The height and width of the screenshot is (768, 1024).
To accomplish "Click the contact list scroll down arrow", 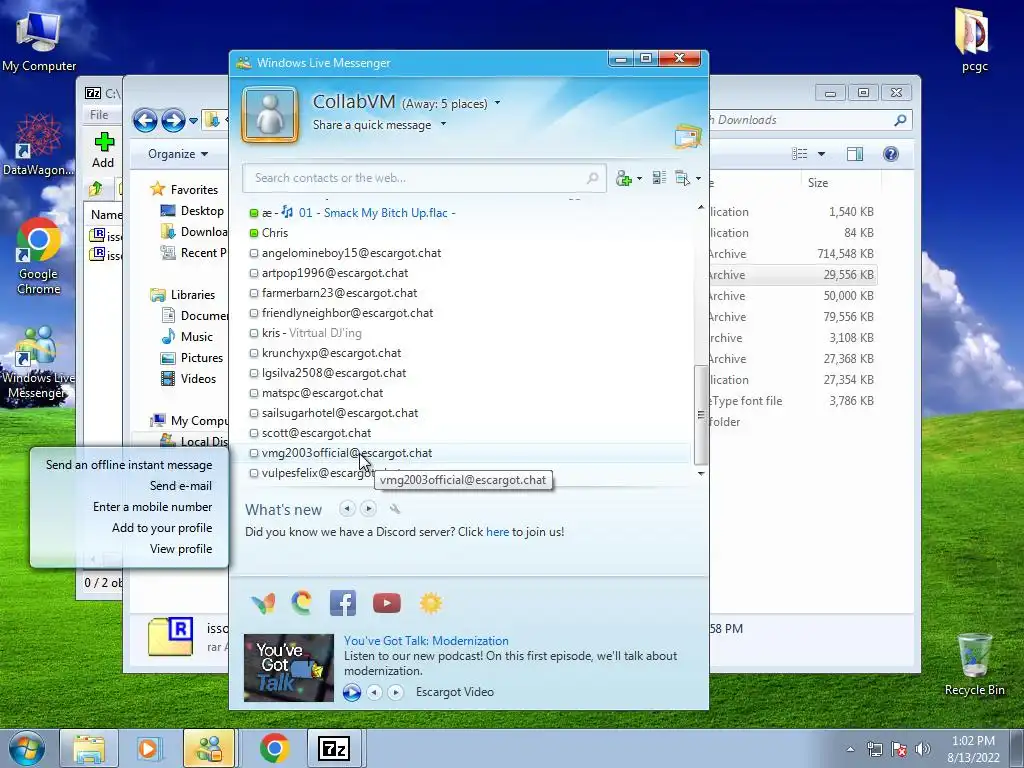I will (x=701, y=473).
